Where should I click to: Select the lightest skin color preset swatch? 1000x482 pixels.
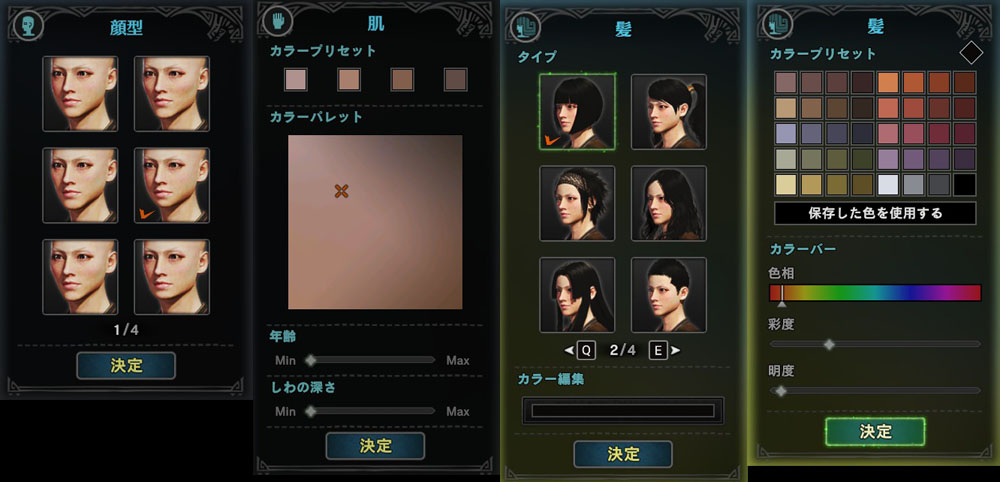coord(296,80)
